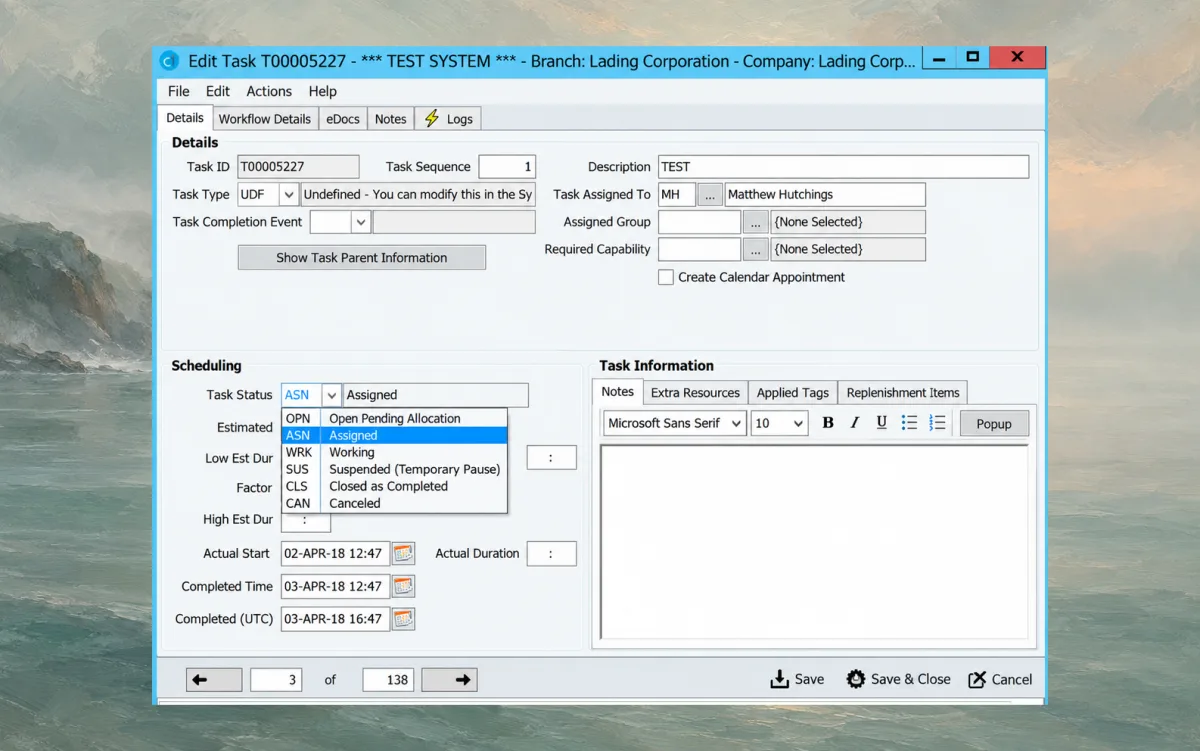
Task: Open calendar picker for Completed (UTC)
Action: click(x=403, y=619)
